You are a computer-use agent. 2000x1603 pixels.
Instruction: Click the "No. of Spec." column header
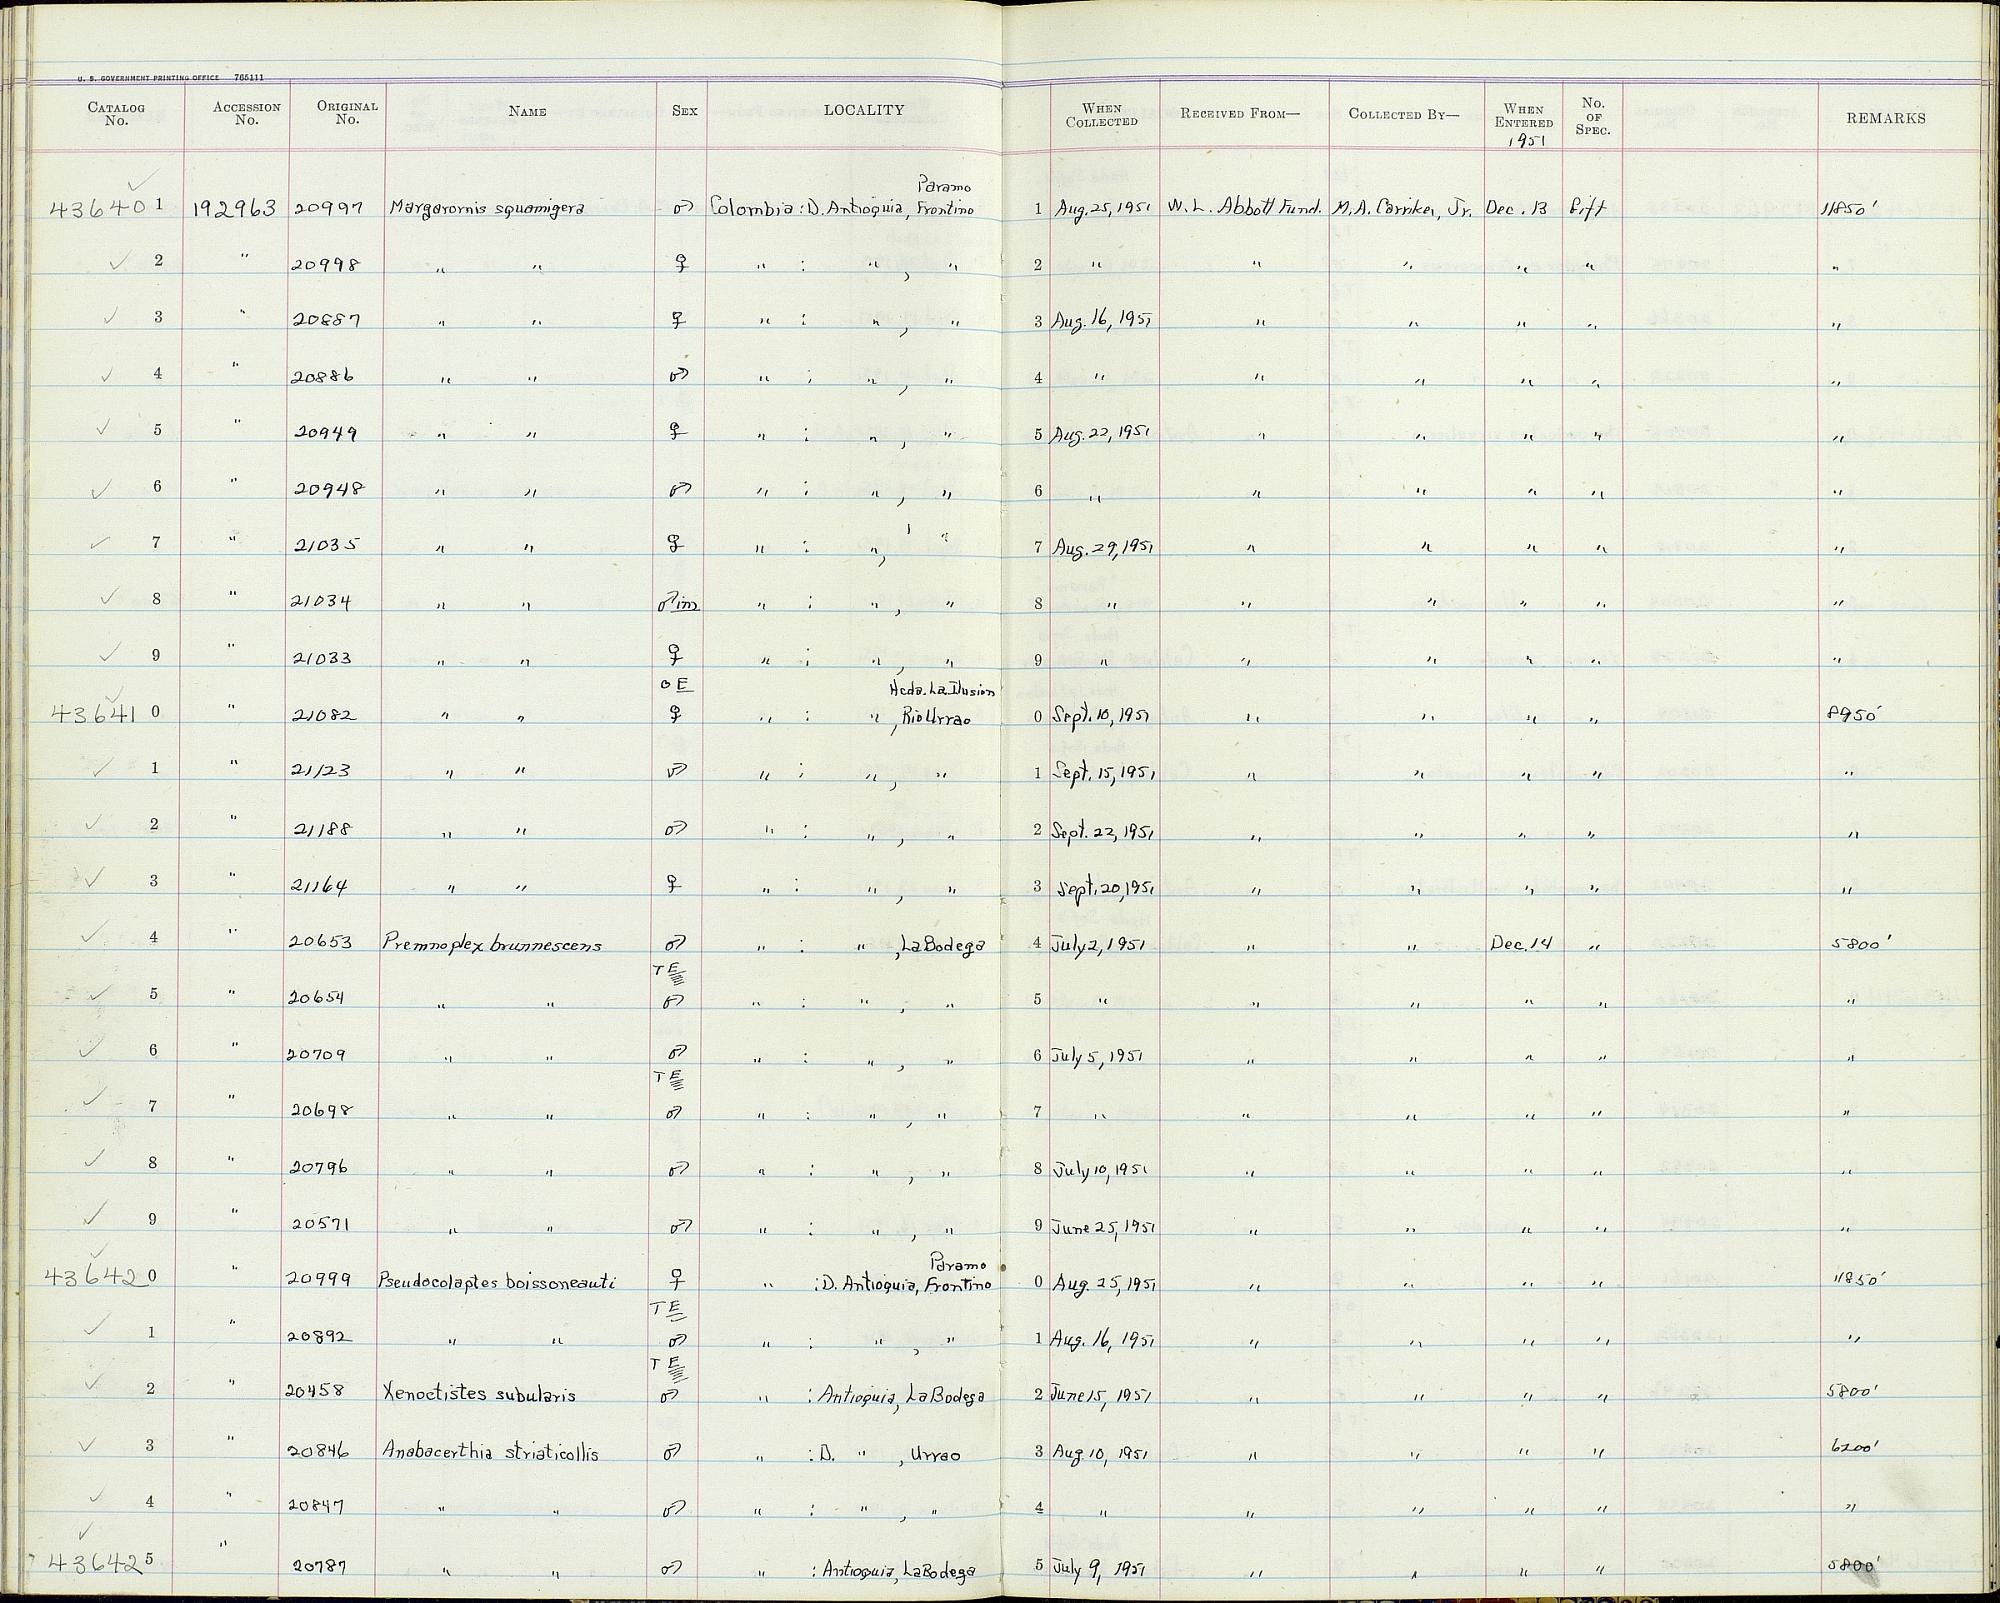coord(1593,117)
